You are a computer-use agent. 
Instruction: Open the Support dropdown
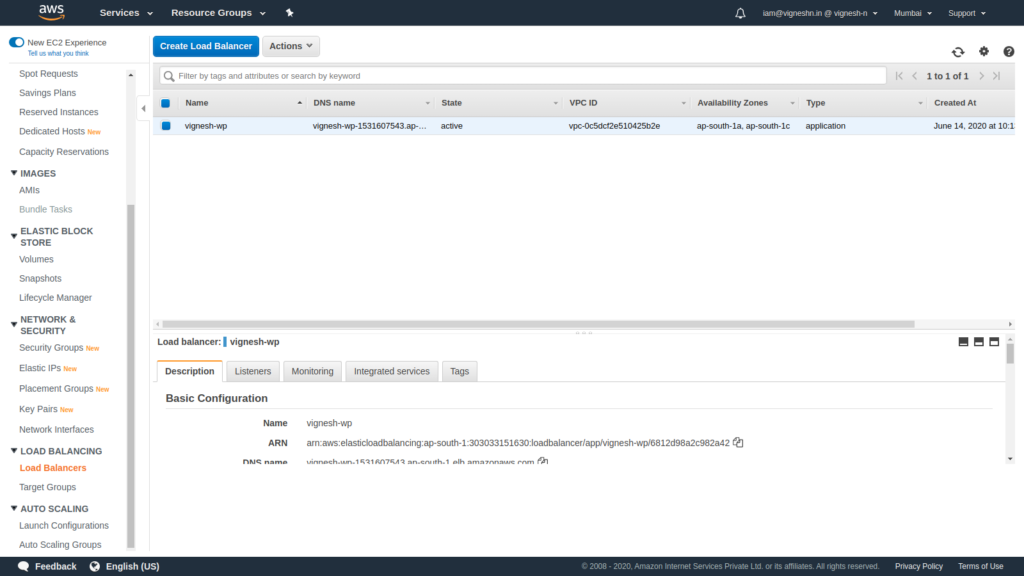[967, 13]
